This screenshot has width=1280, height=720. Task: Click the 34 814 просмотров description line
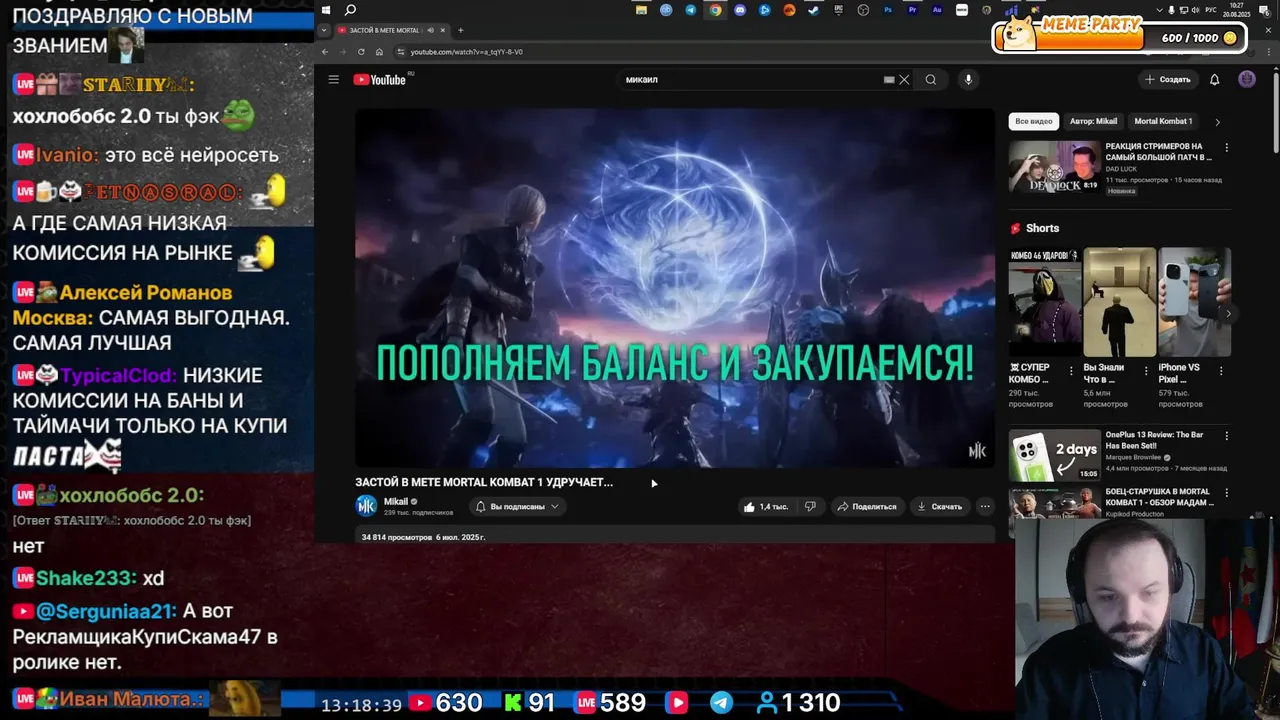tap(423, 537)
